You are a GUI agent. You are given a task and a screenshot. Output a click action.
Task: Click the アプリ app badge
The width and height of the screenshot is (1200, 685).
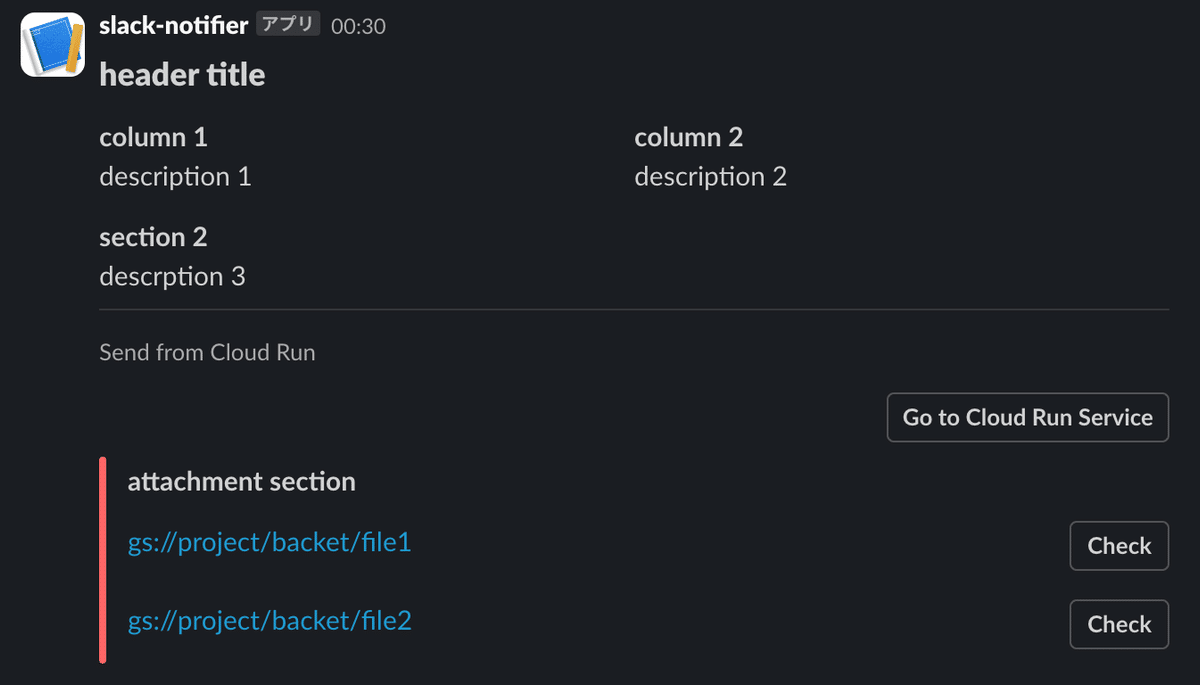pos(288,25)
